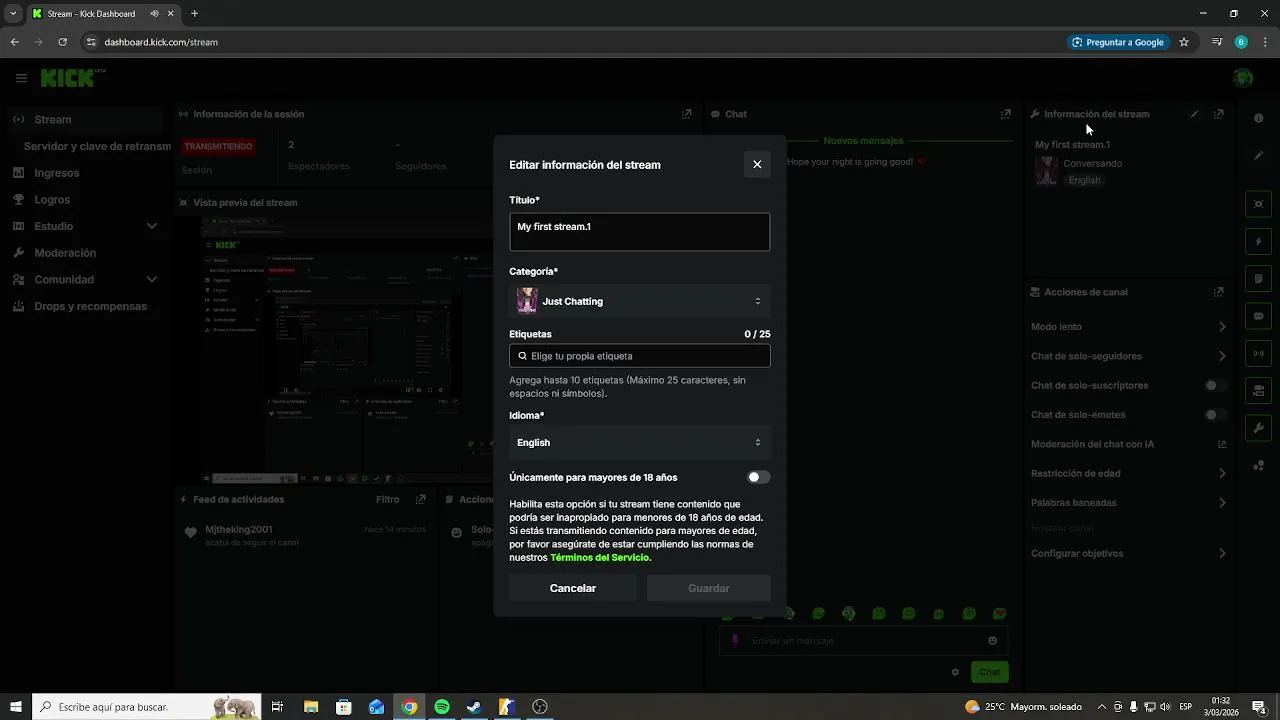The height and width of the screenshot is (720, 1280).
Task: Open a new Chrome tab
Action: [x=194, y=14]
